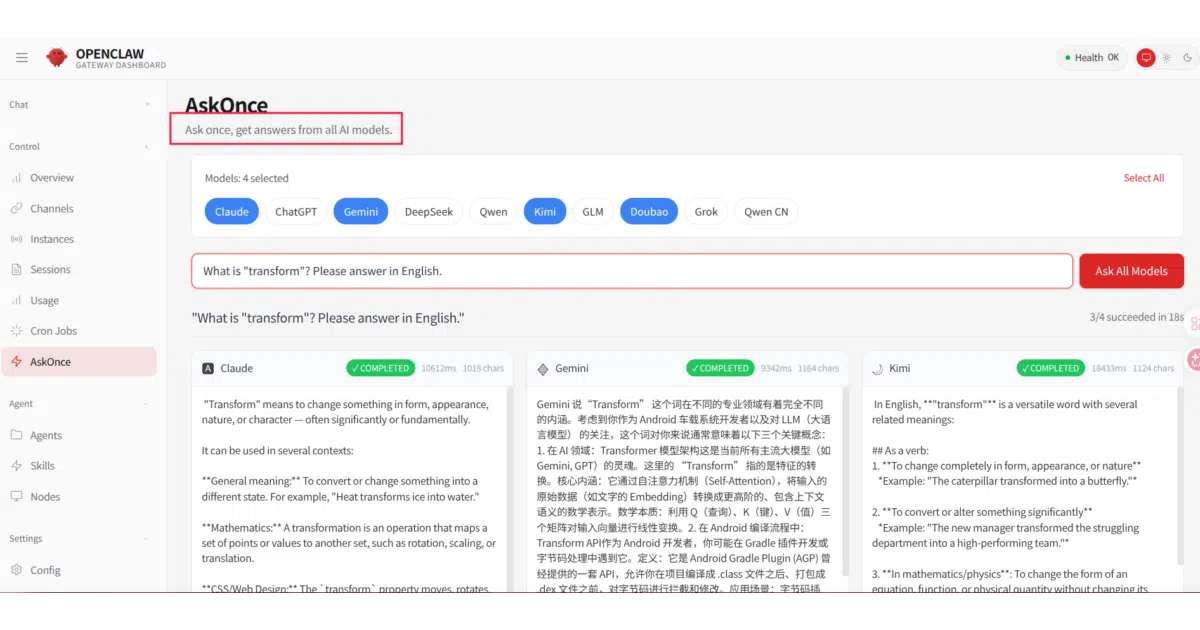Click the AskOnce lightning icon
The image size is (1200, 630).
[17, 362]
